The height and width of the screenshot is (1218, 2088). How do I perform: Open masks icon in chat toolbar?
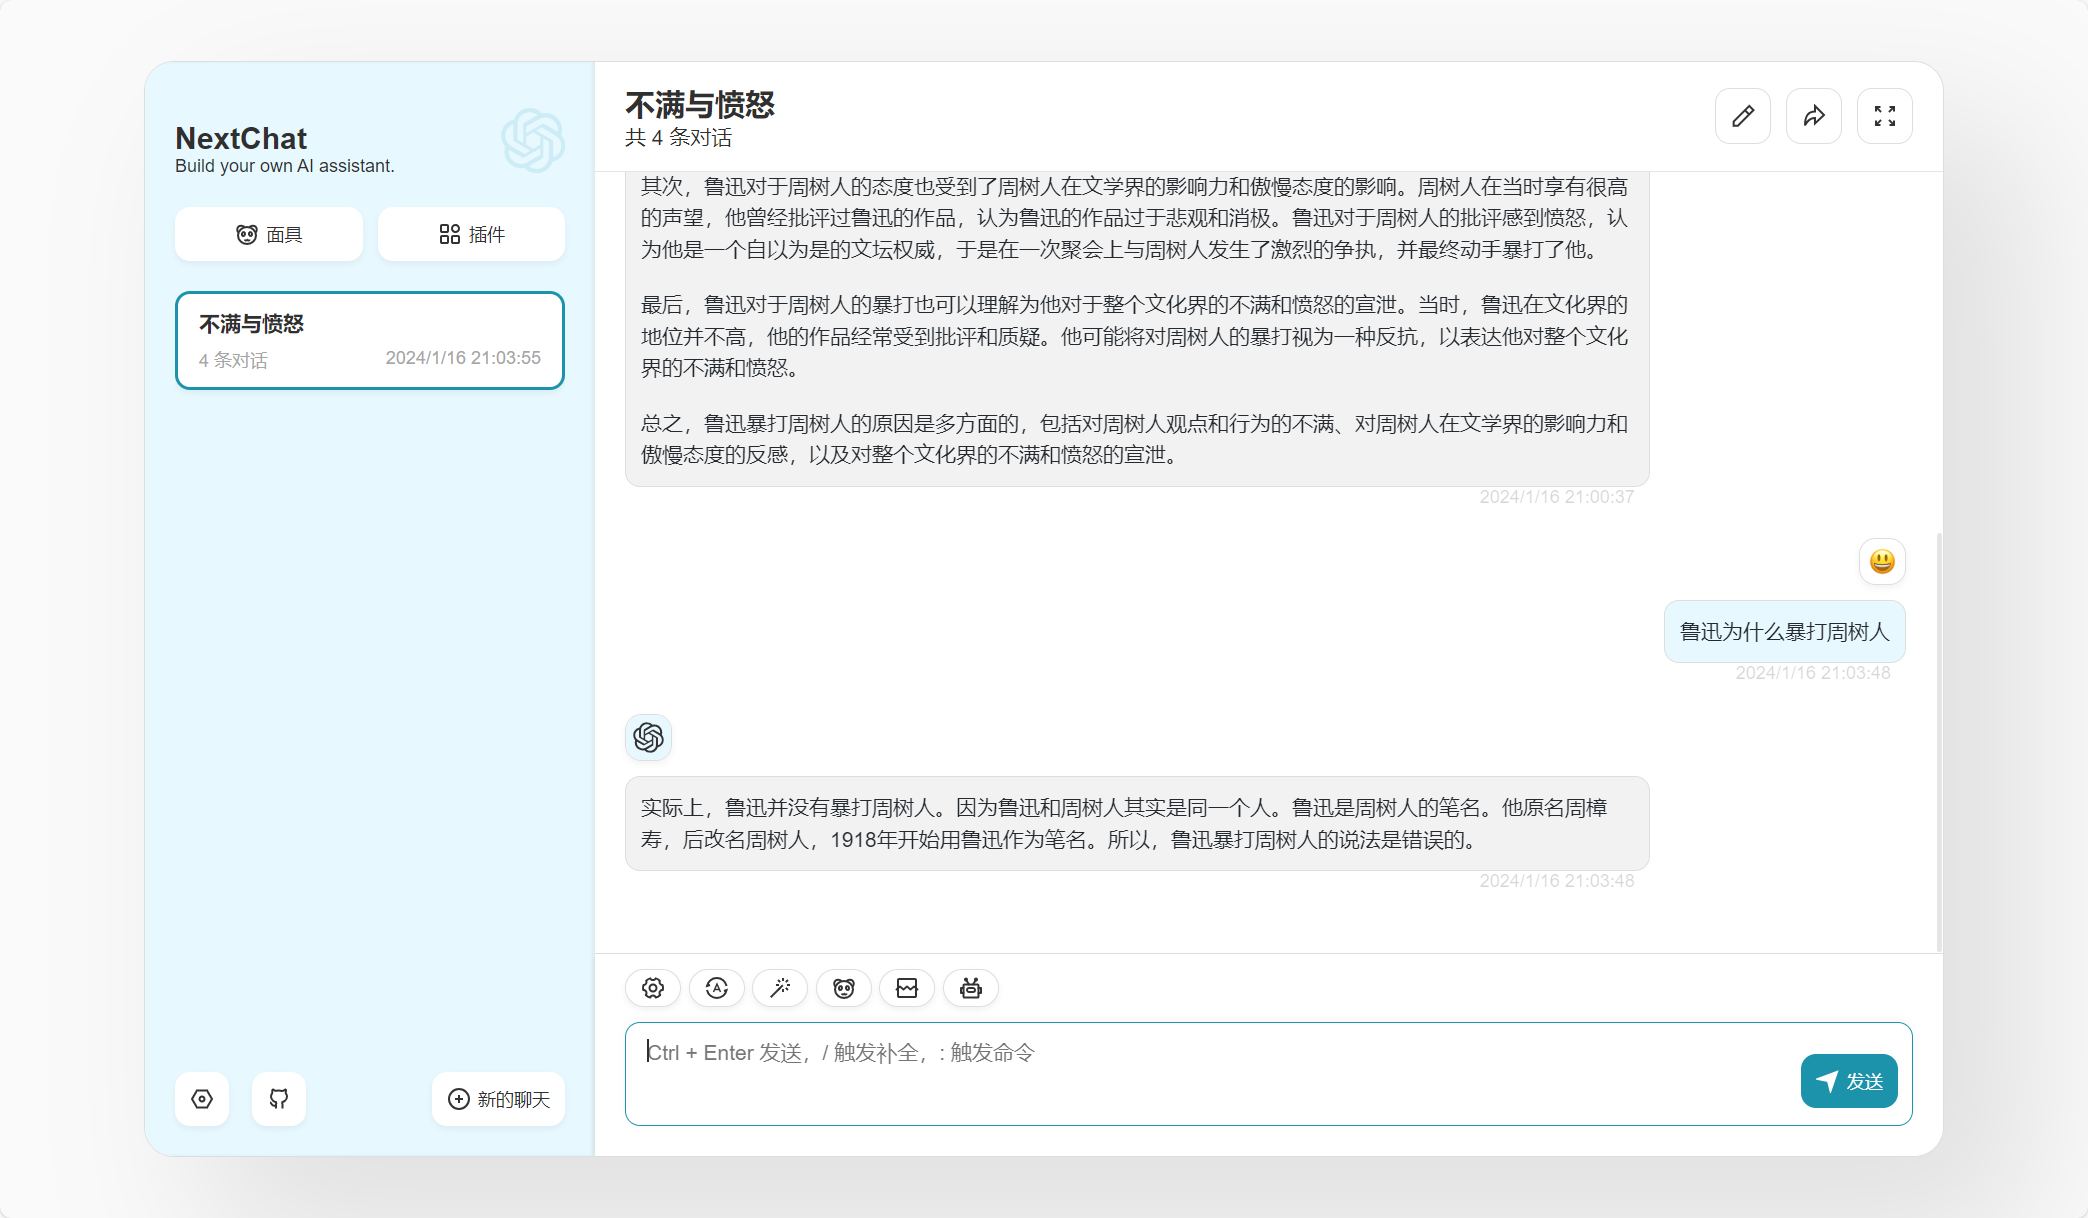click(x=844, y=988)
